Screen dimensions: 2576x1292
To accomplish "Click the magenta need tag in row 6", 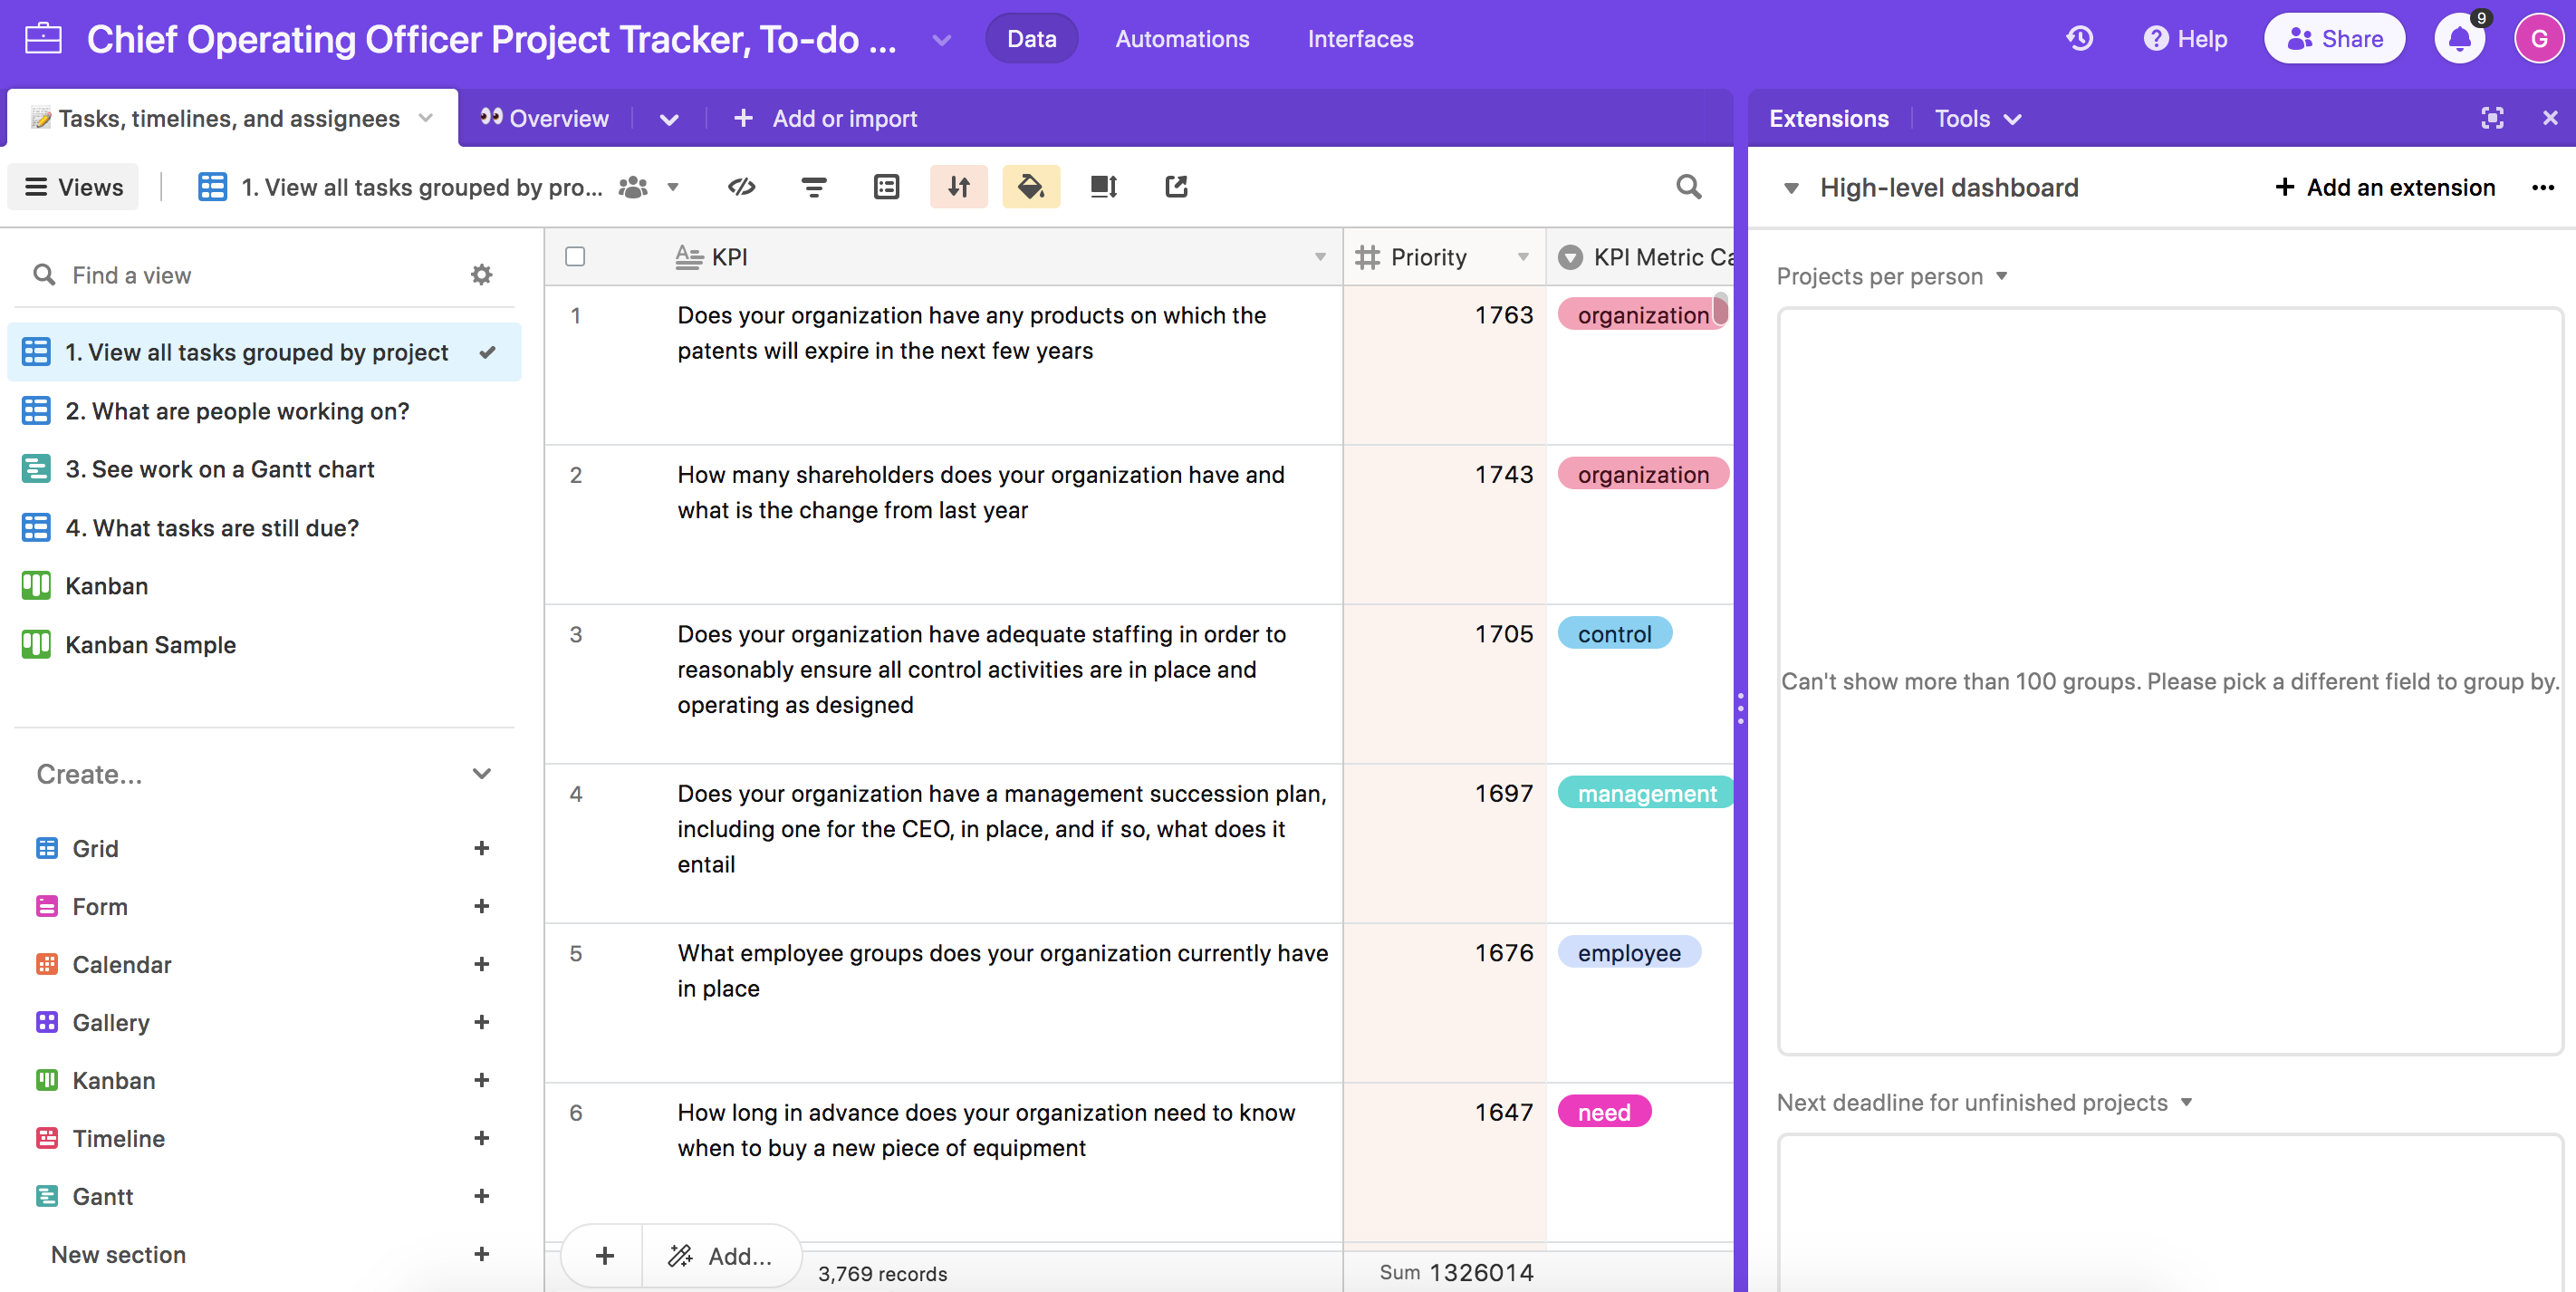I will click(x=1604, y=1112).
